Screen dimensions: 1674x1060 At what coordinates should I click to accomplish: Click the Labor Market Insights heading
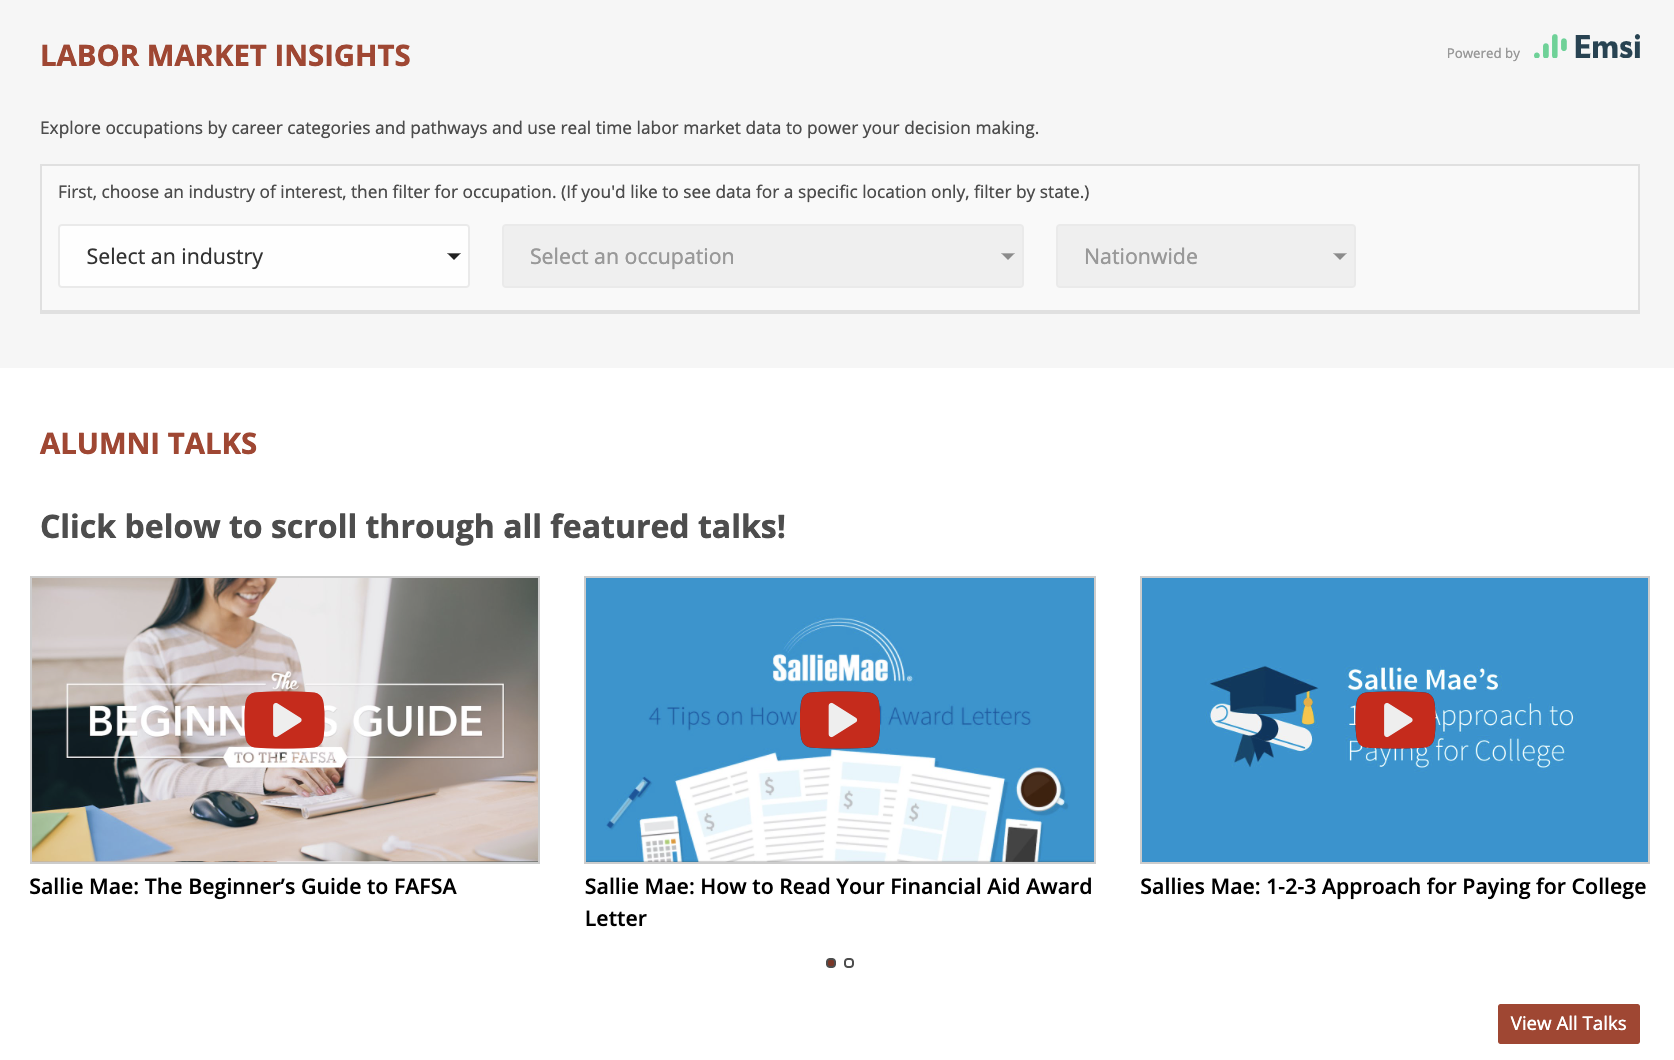click(x=225, y=56)
